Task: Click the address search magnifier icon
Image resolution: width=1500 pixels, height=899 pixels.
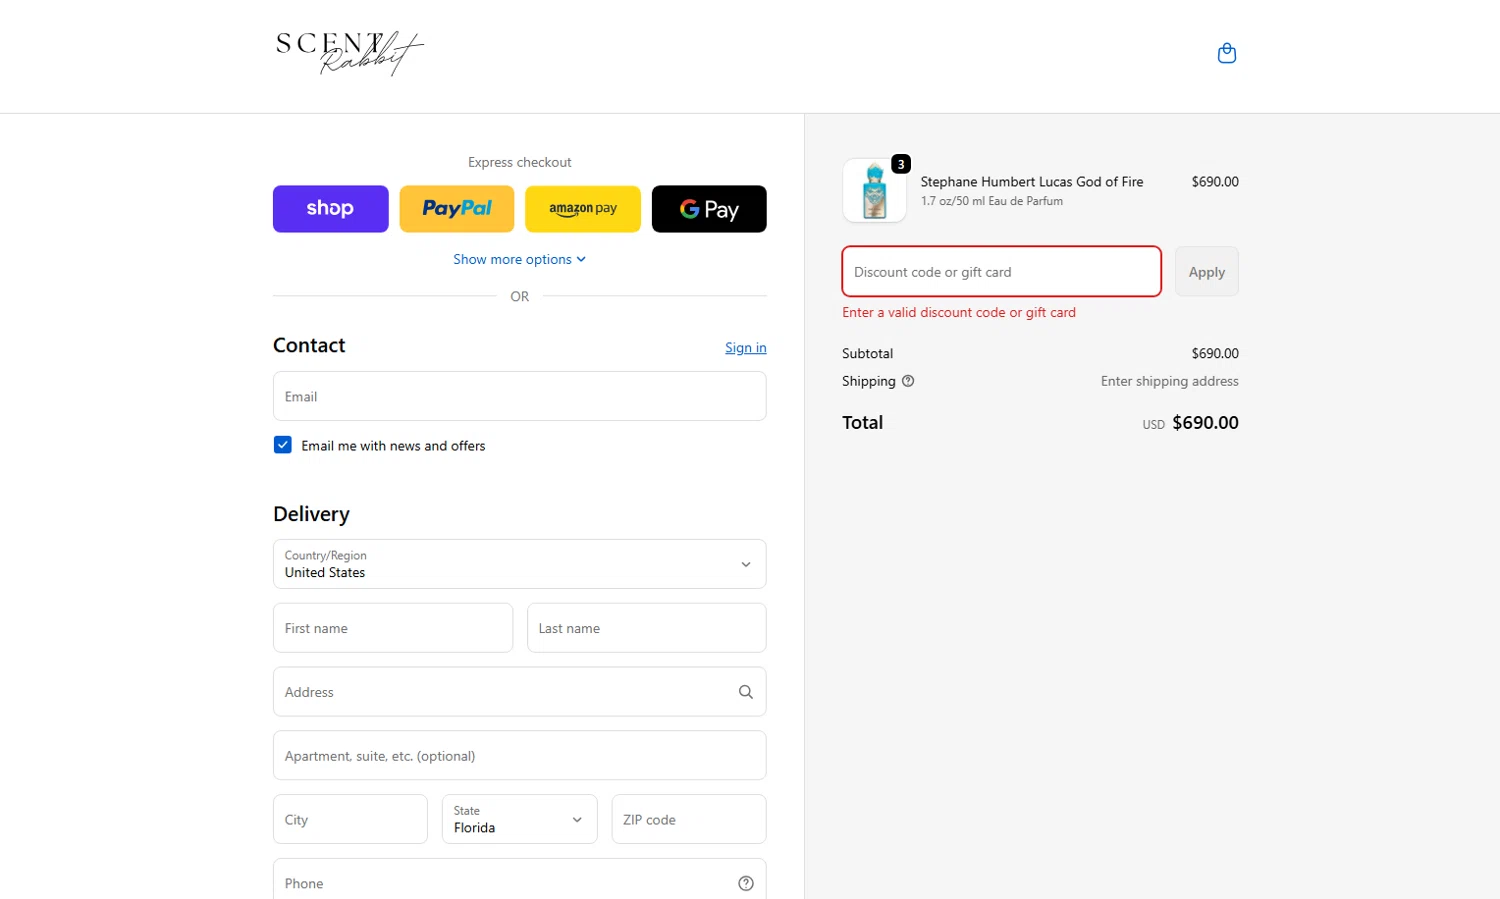Action: 745,692
